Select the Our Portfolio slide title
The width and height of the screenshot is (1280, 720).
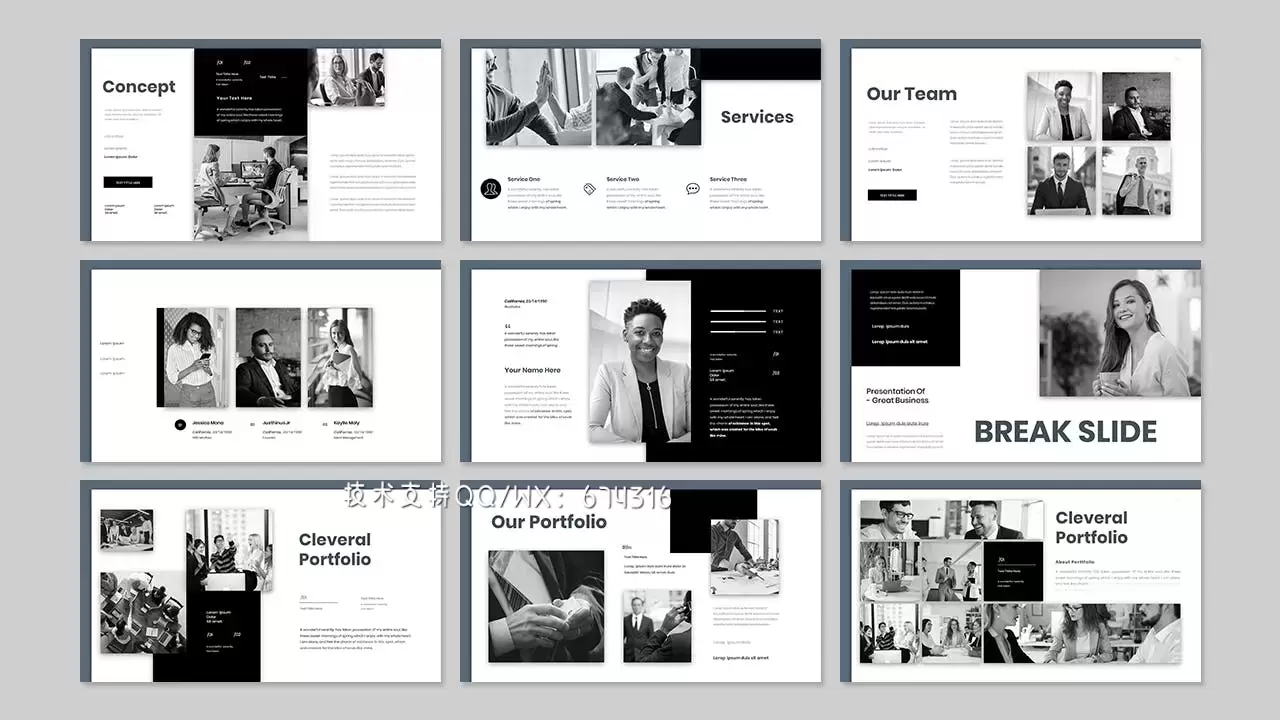click(548, 522)
